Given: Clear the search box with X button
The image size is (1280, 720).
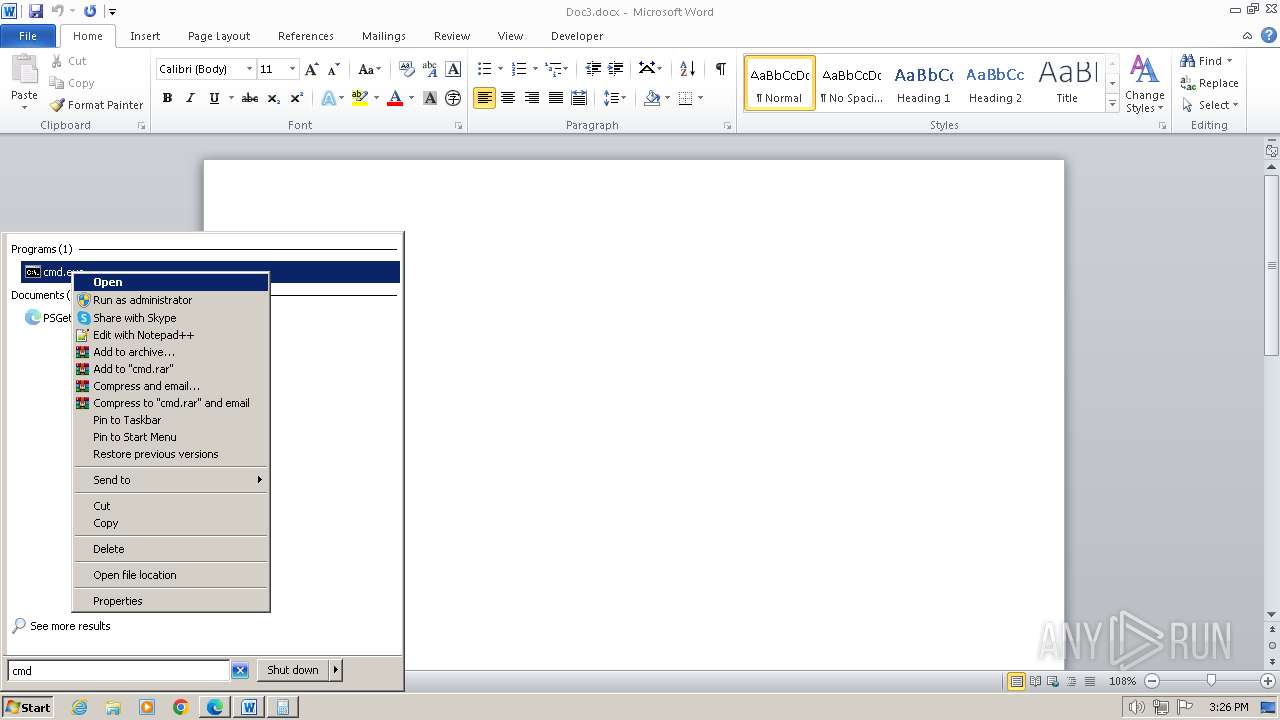Looking at the screenshot, I should [240, 671].
